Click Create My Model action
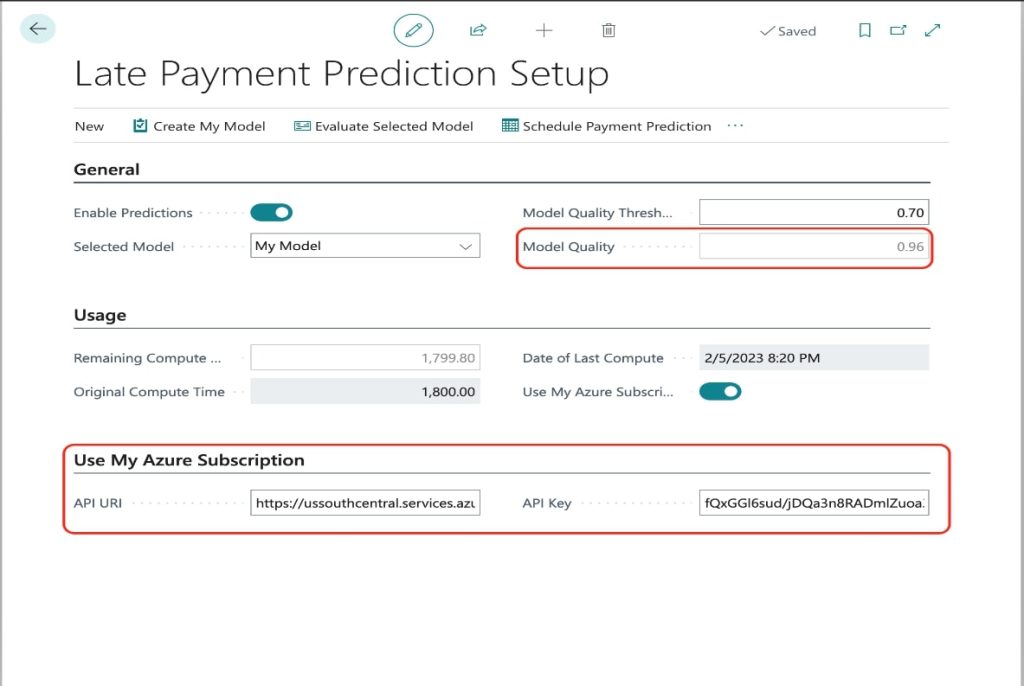Viewport: 1024px width, 686px height. click(x=199, y=126)
